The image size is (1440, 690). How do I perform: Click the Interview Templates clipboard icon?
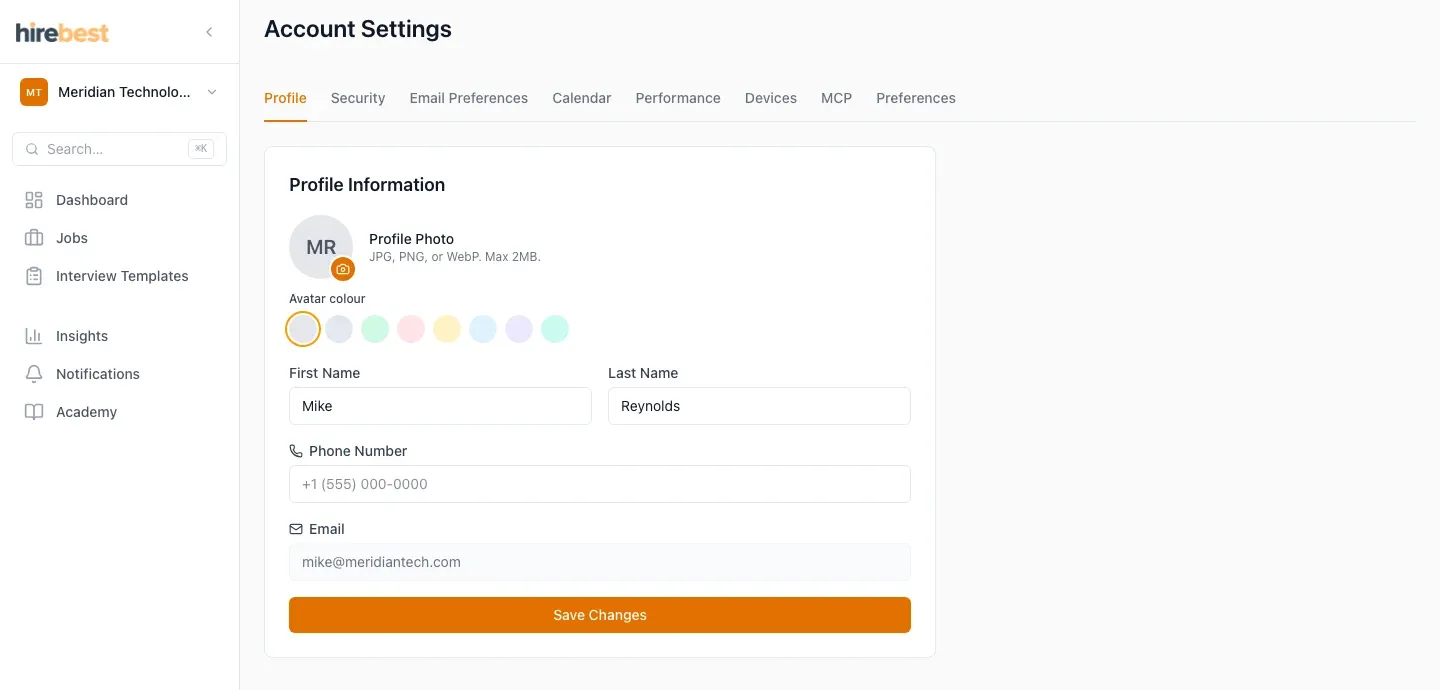(x=34, y=276)
